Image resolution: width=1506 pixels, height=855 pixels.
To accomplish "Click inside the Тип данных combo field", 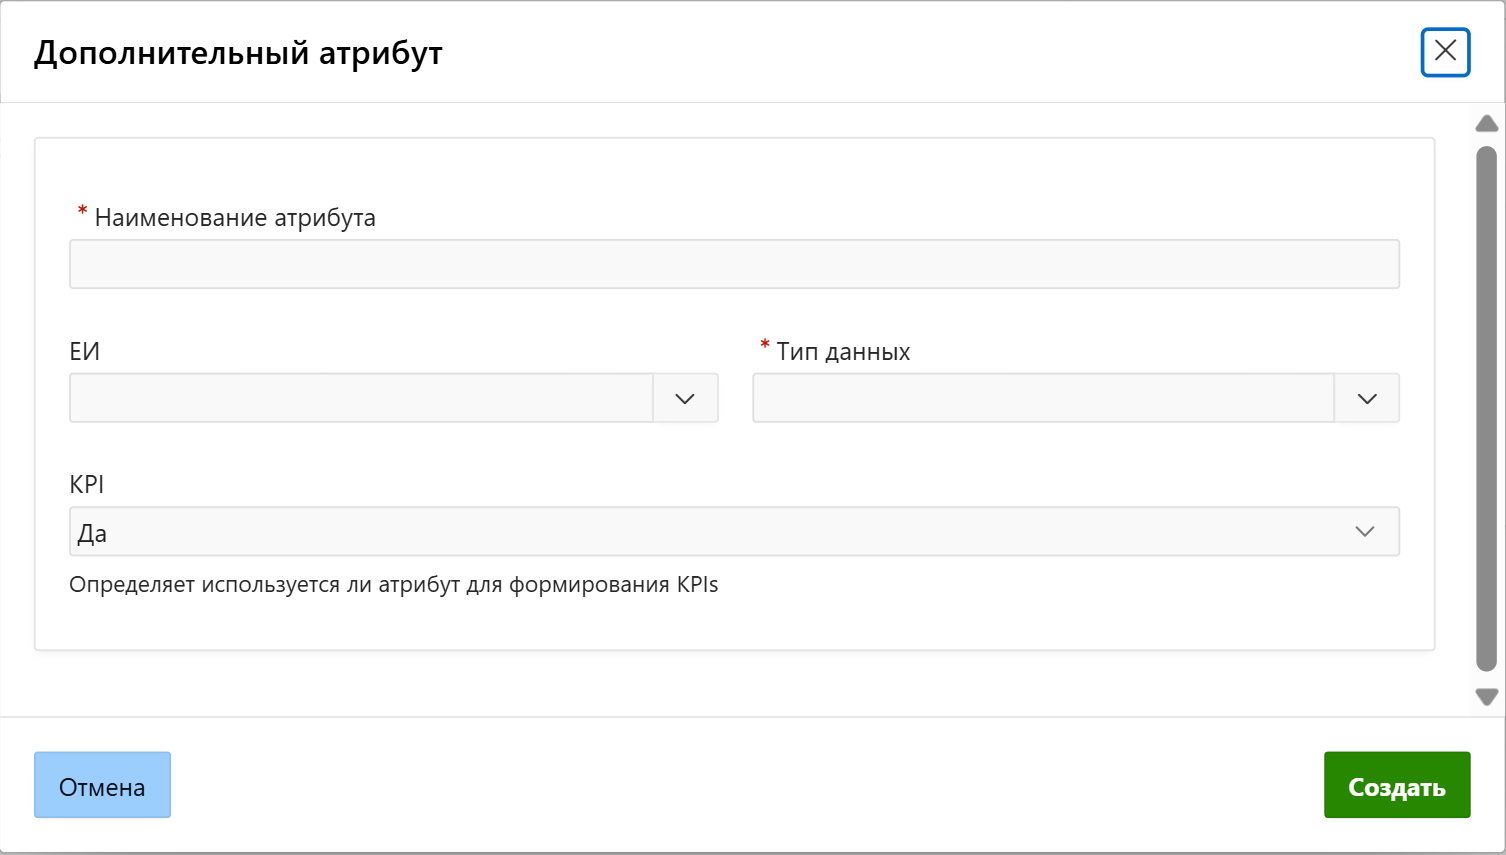I will (x=1043, y=399).
